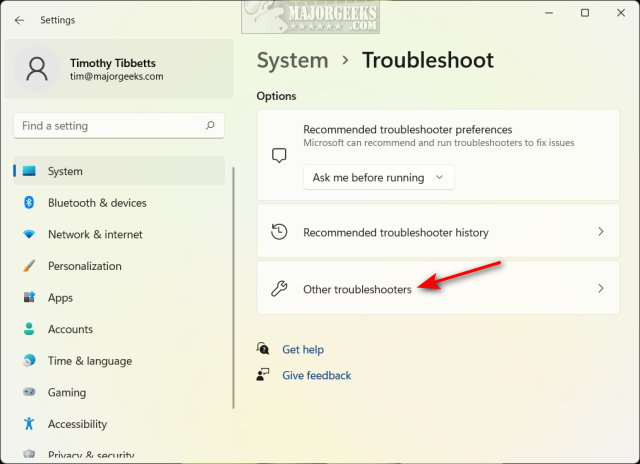Click the Accounts person icon
The height and width of the screenshot is (464, 640).
point(29,329)
